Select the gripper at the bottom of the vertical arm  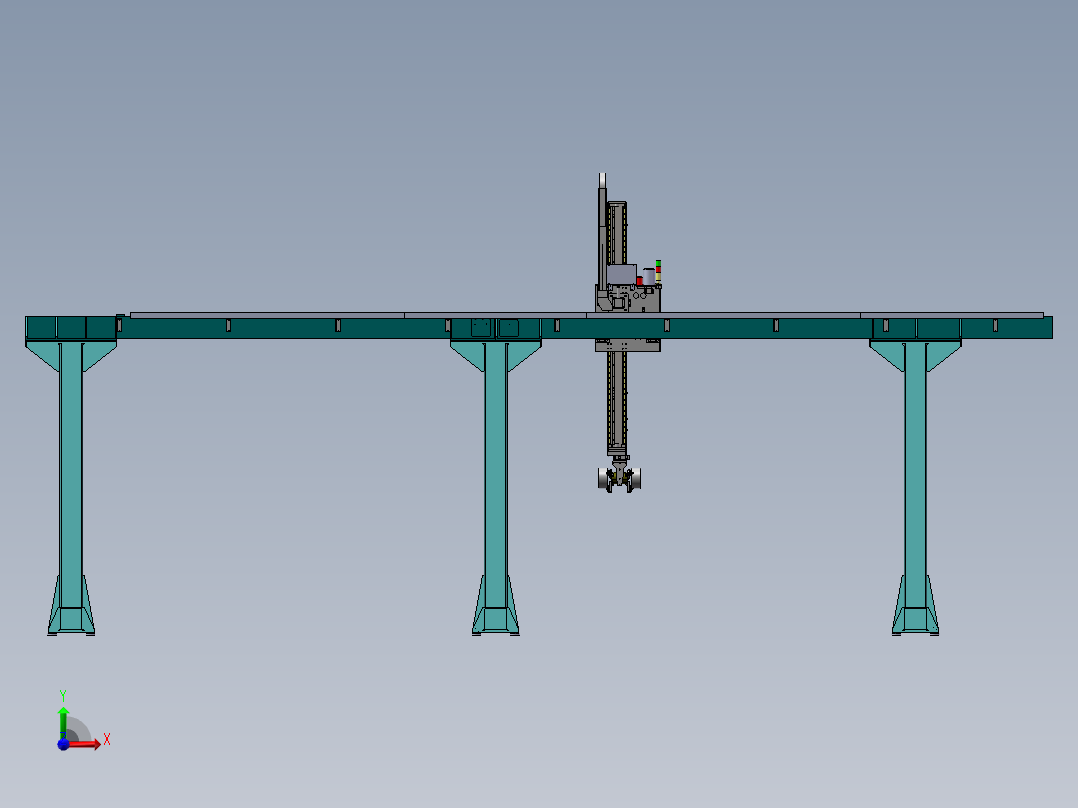[x=619, y=476]
